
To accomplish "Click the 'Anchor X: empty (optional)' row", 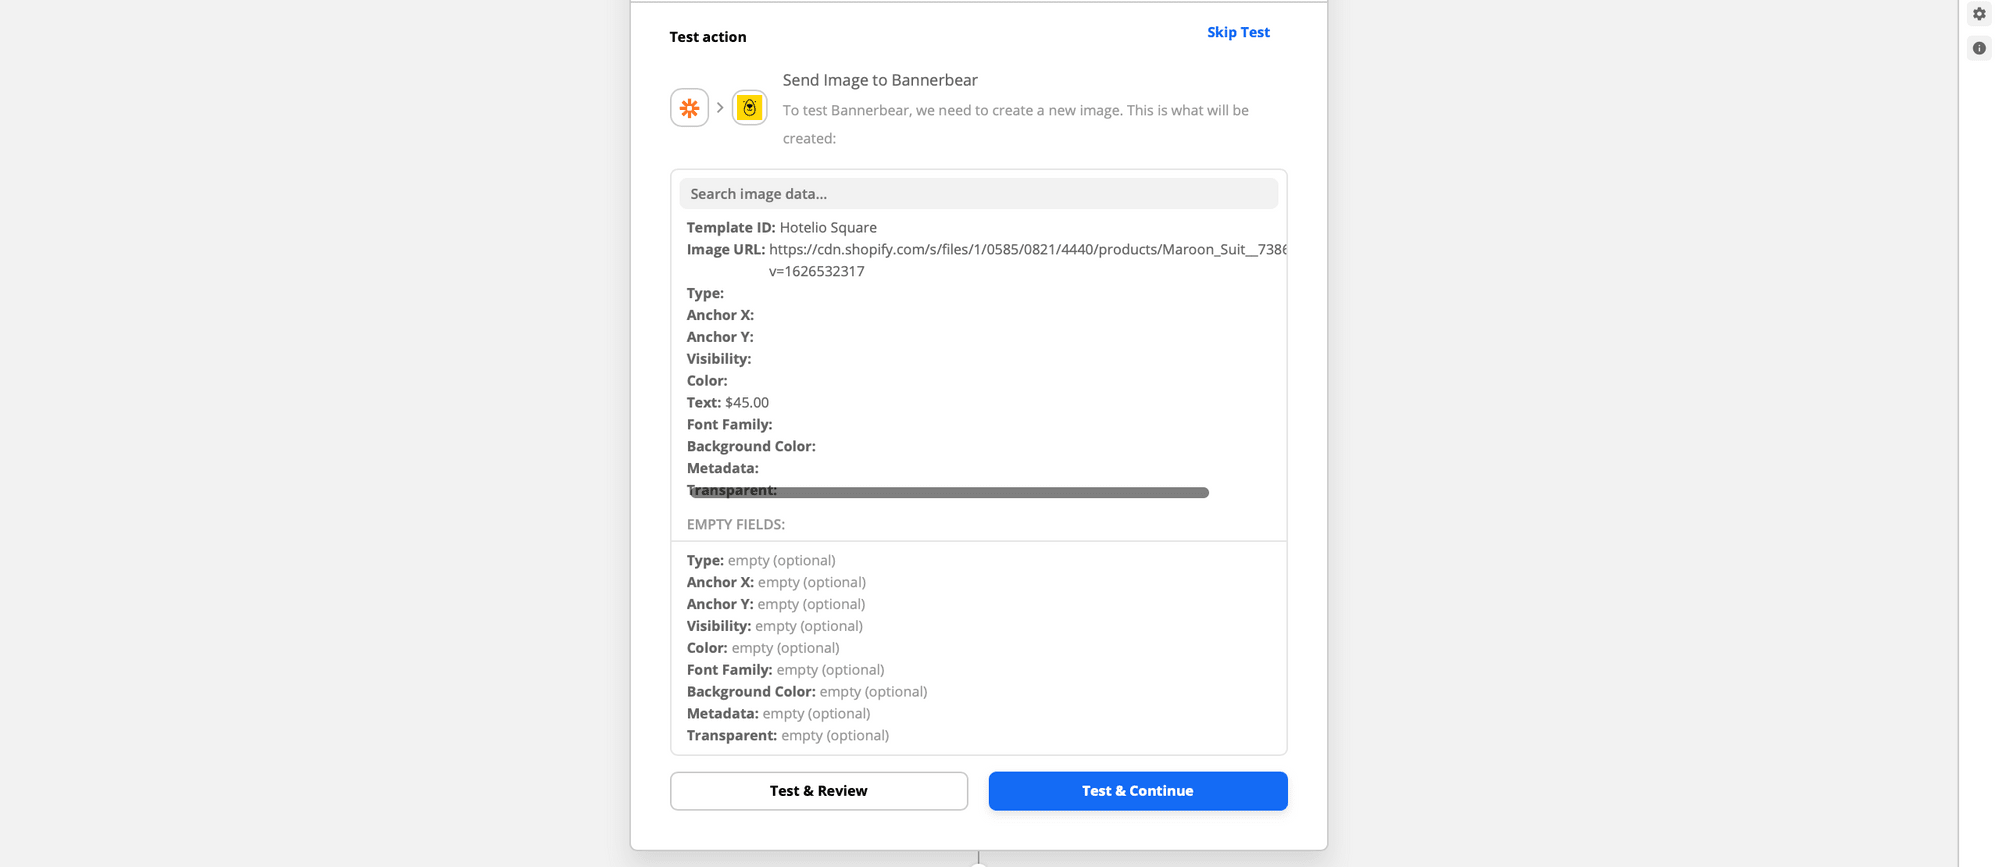I will tap(776, 583).
